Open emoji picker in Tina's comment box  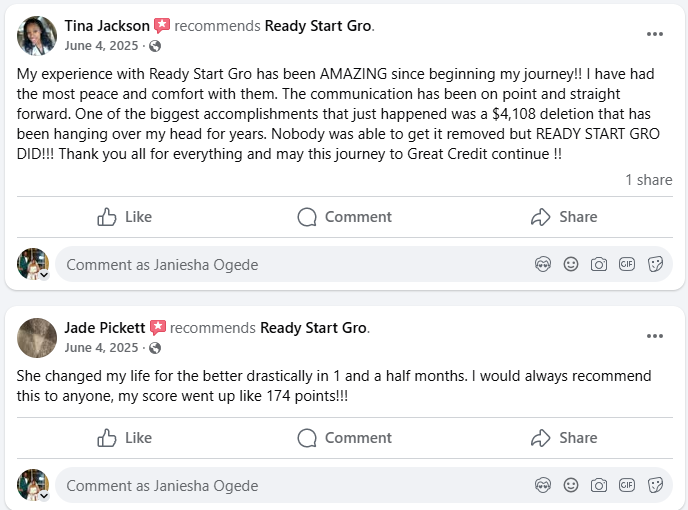tap(571, 264)
